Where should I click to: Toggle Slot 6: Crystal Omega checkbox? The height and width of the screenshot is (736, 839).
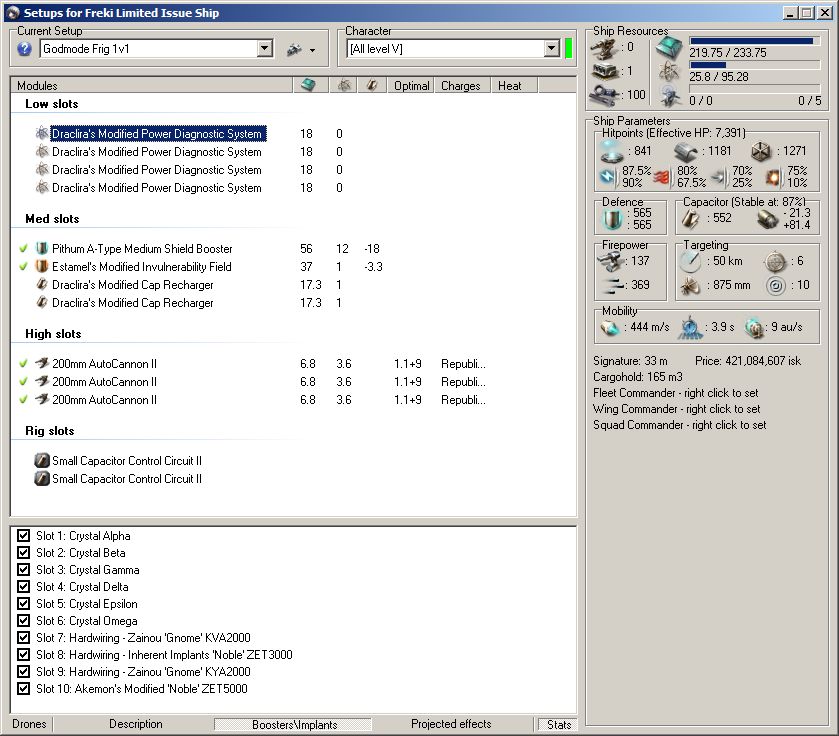pos(24,621)
